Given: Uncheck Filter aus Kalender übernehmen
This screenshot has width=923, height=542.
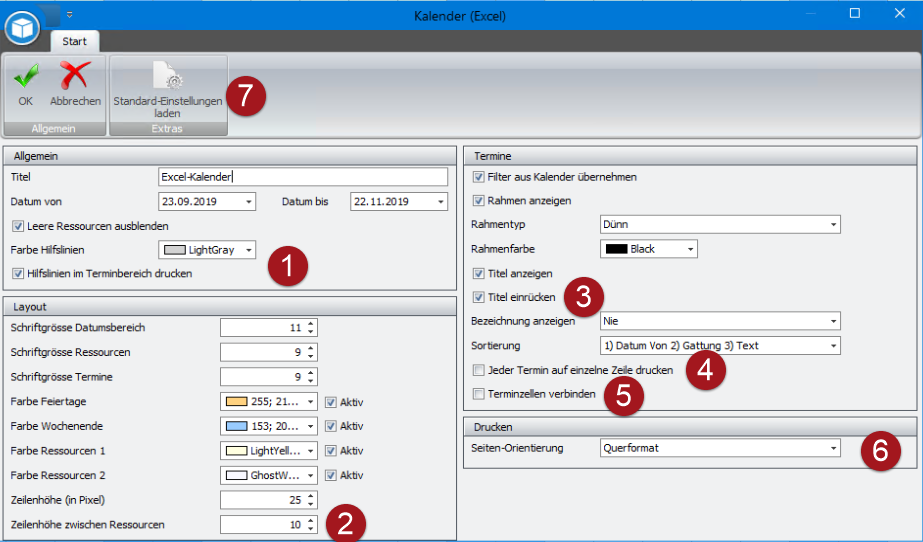Looking at the screenshot, I should (x=479, y=177).
